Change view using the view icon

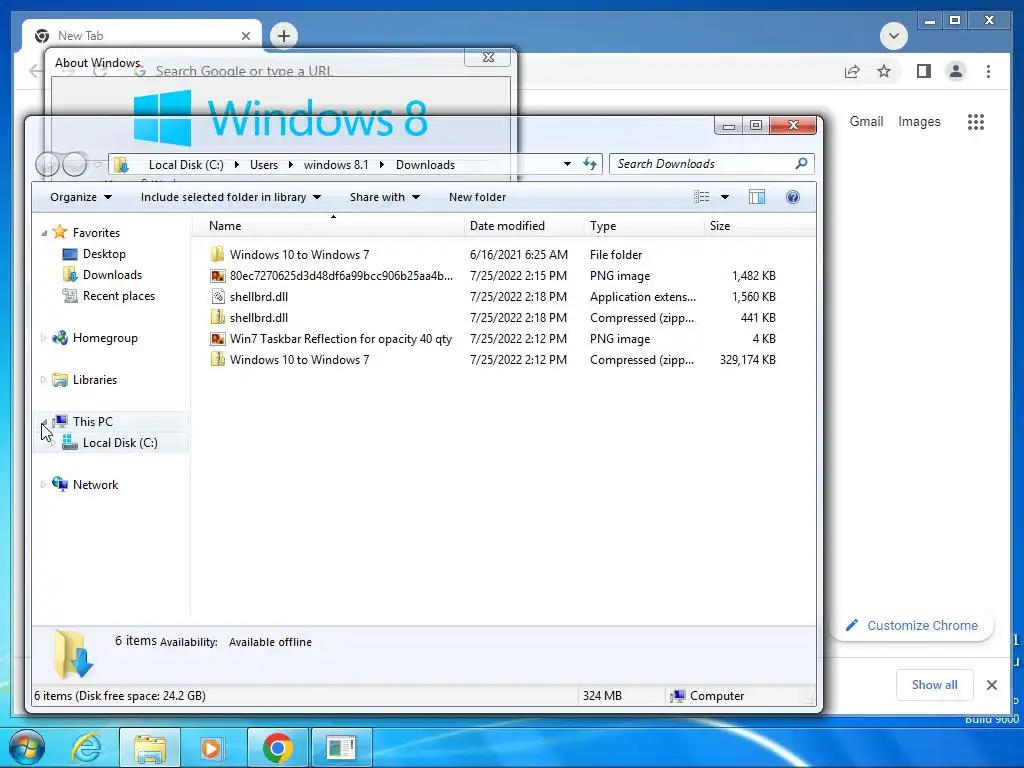(x=701, y=197)
